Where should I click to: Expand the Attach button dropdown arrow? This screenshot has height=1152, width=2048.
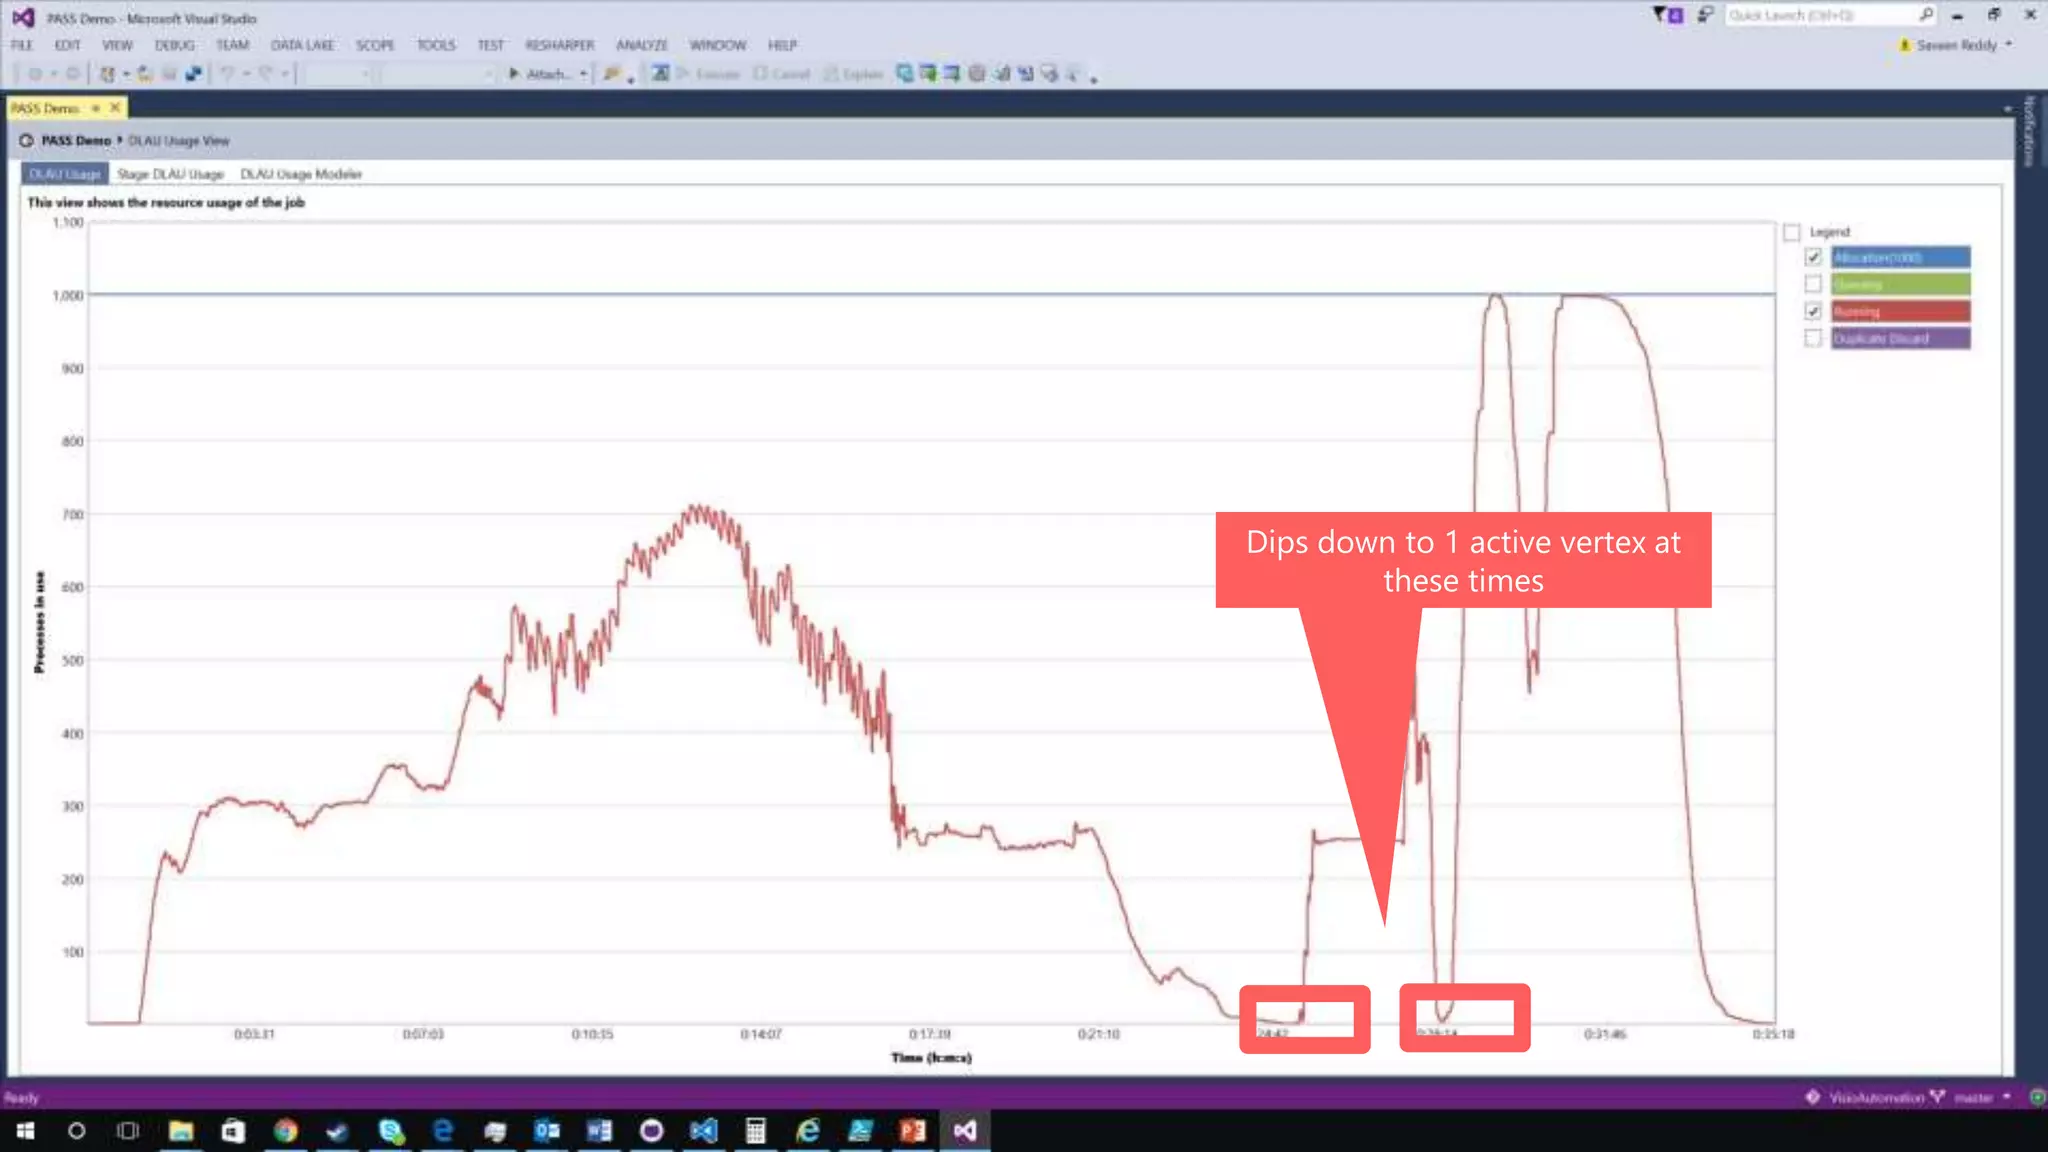pos(583,74)
